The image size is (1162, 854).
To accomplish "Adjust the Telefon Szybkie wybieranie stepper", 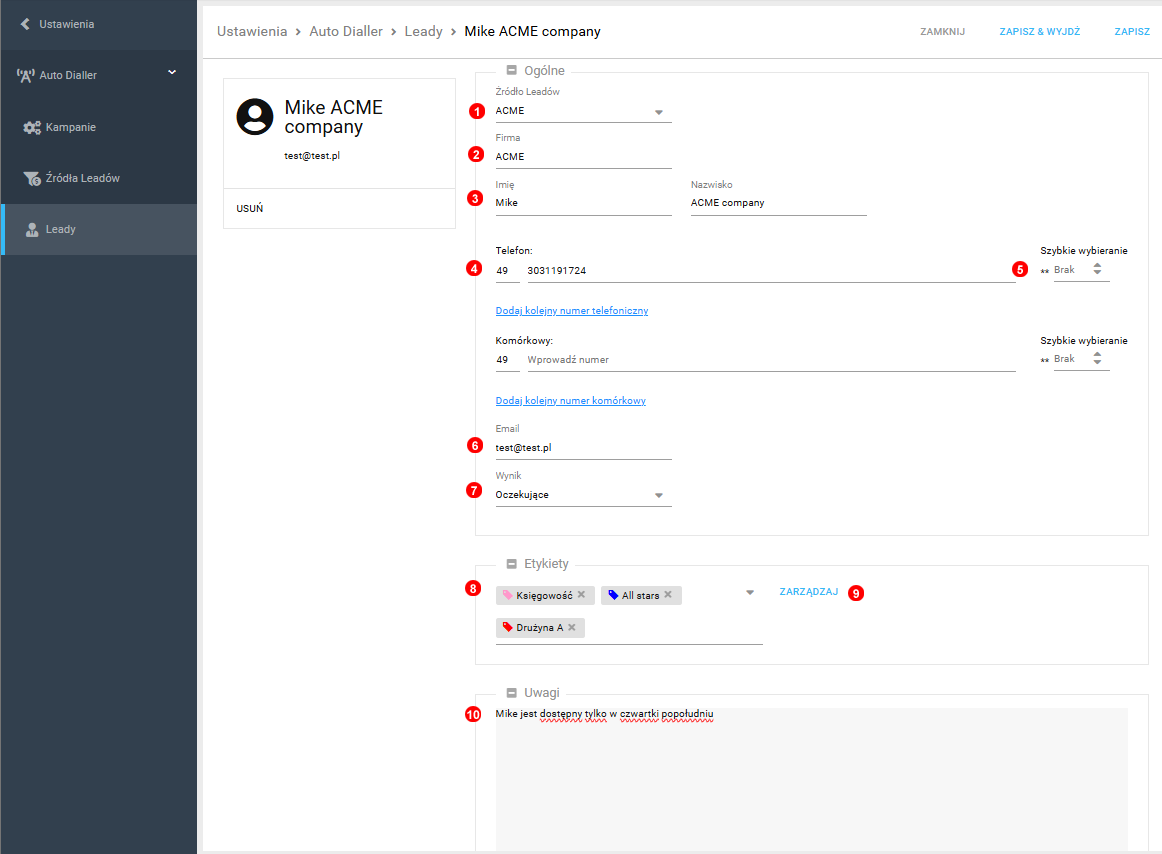I will (1097, 269).
